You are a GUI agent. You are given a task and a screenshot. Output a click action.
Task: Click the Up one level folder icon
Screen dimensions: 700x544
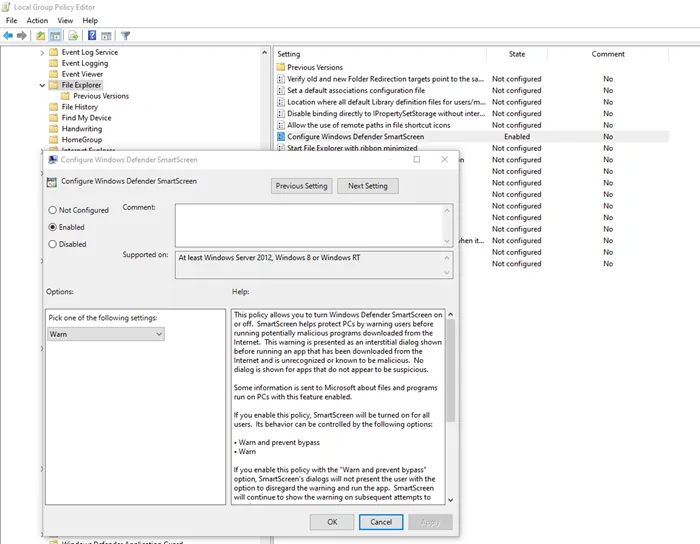click(41, 36)
